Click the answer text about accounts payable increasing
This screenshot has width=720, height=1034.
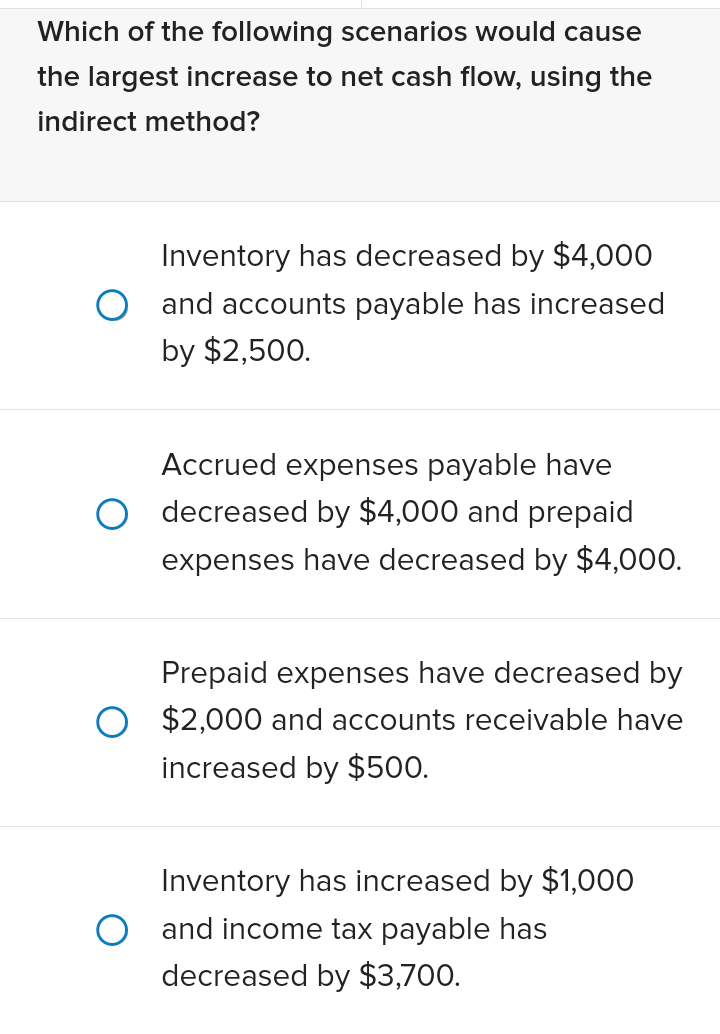413,304
